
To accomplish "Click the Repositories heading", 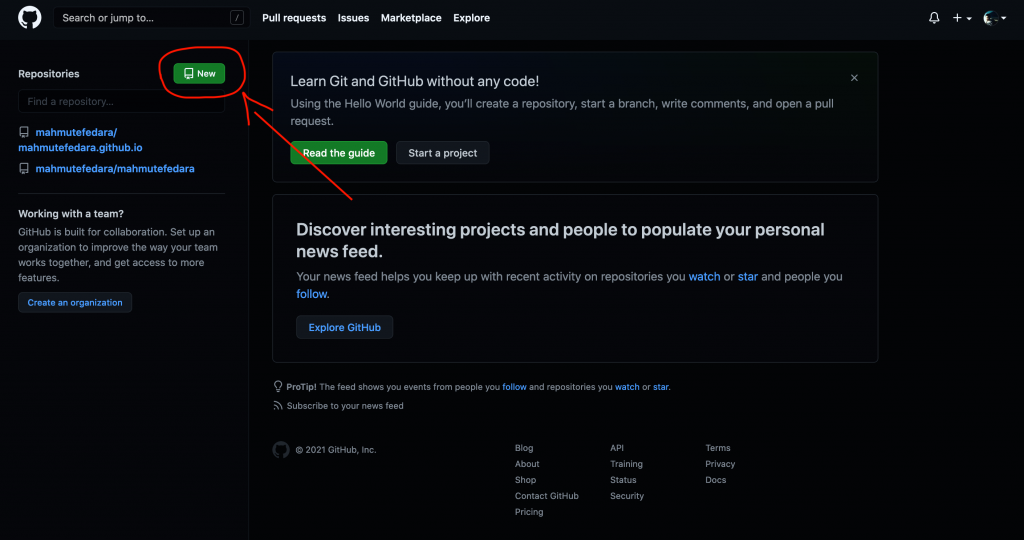I will click(x=49, y=74).
